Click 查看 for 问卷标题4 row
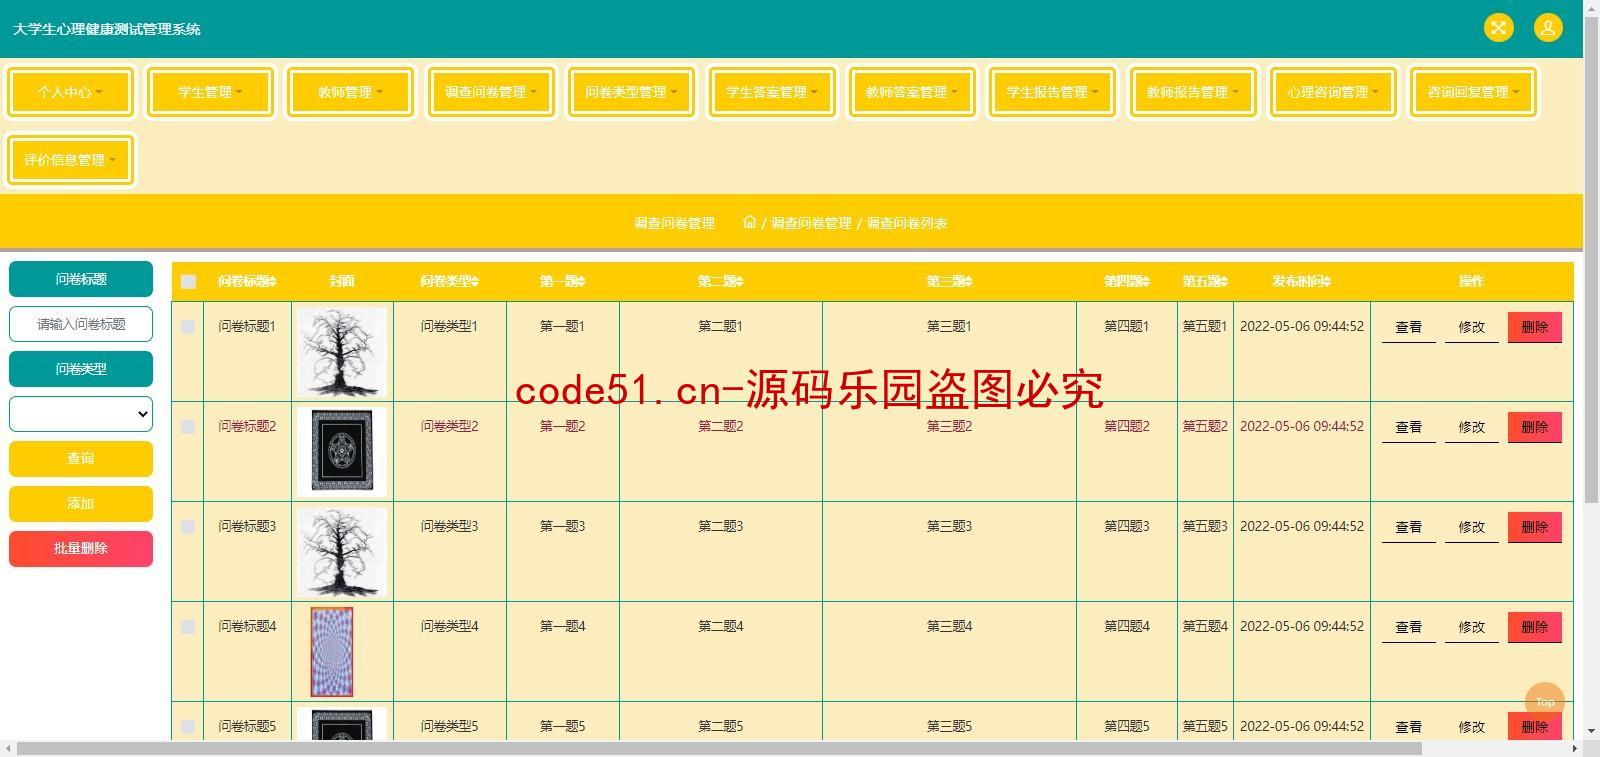 [1408, 627]
